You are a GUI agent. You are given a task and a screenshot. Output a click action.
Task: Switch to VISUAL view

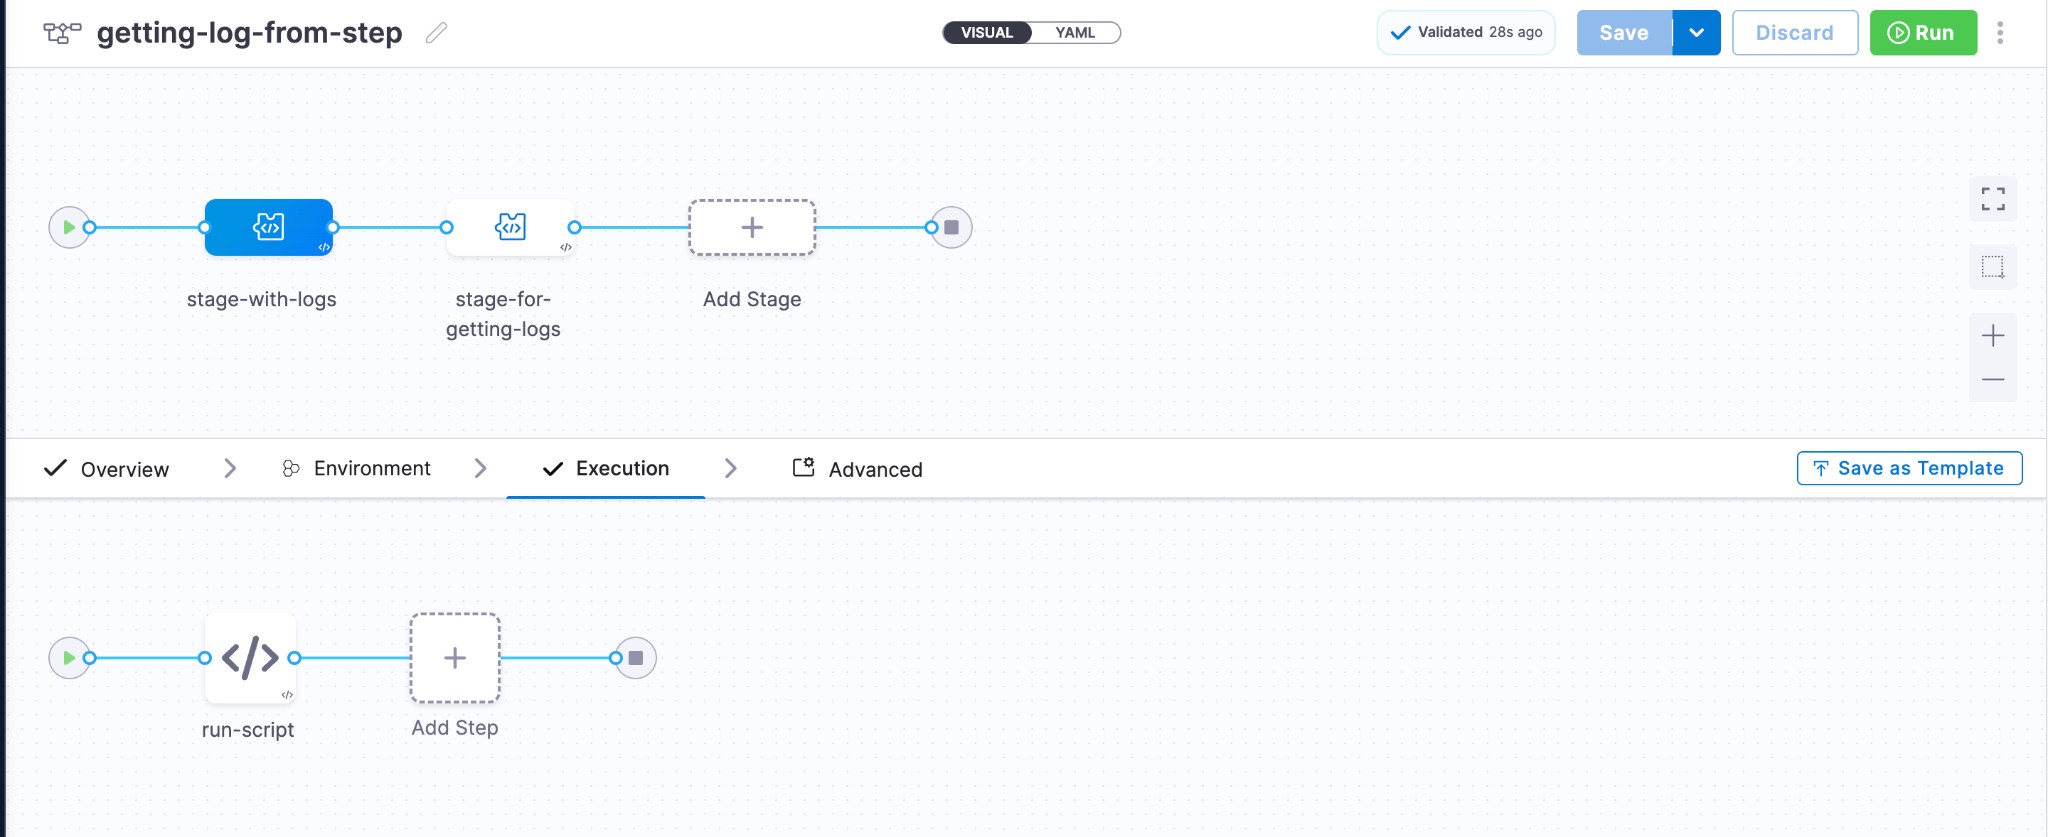tap(987, 33)
